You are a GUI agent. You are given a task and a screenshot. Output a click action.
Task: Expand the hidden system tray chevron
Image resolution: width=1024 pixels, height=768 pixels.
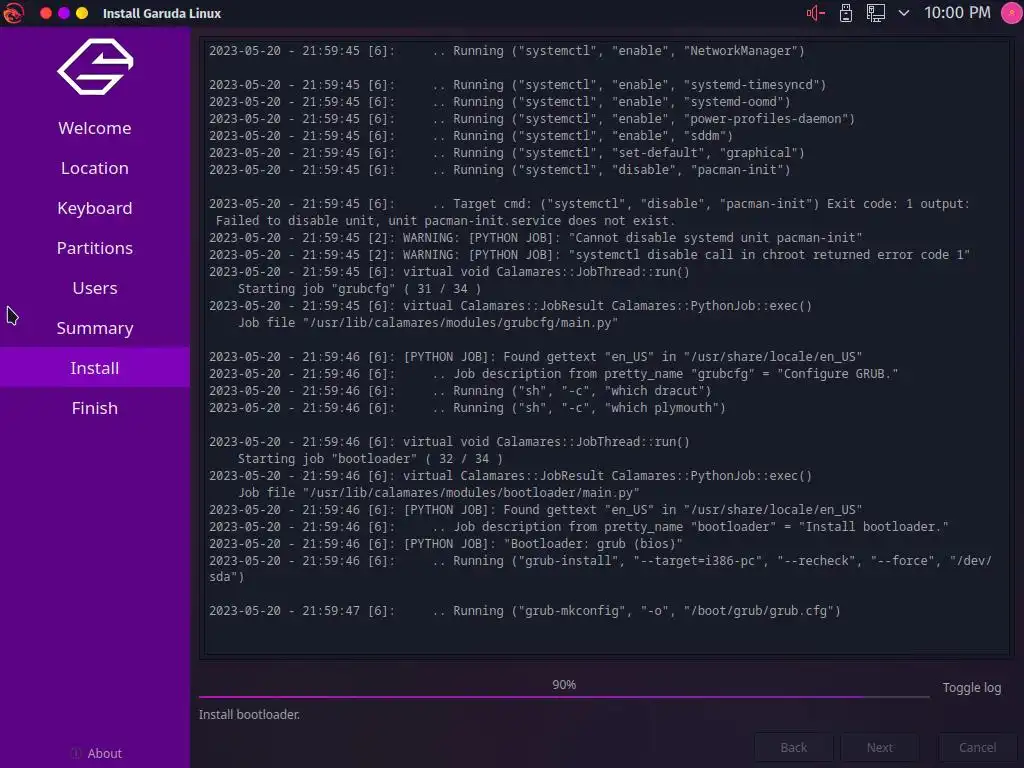click(x=904, y=13)
